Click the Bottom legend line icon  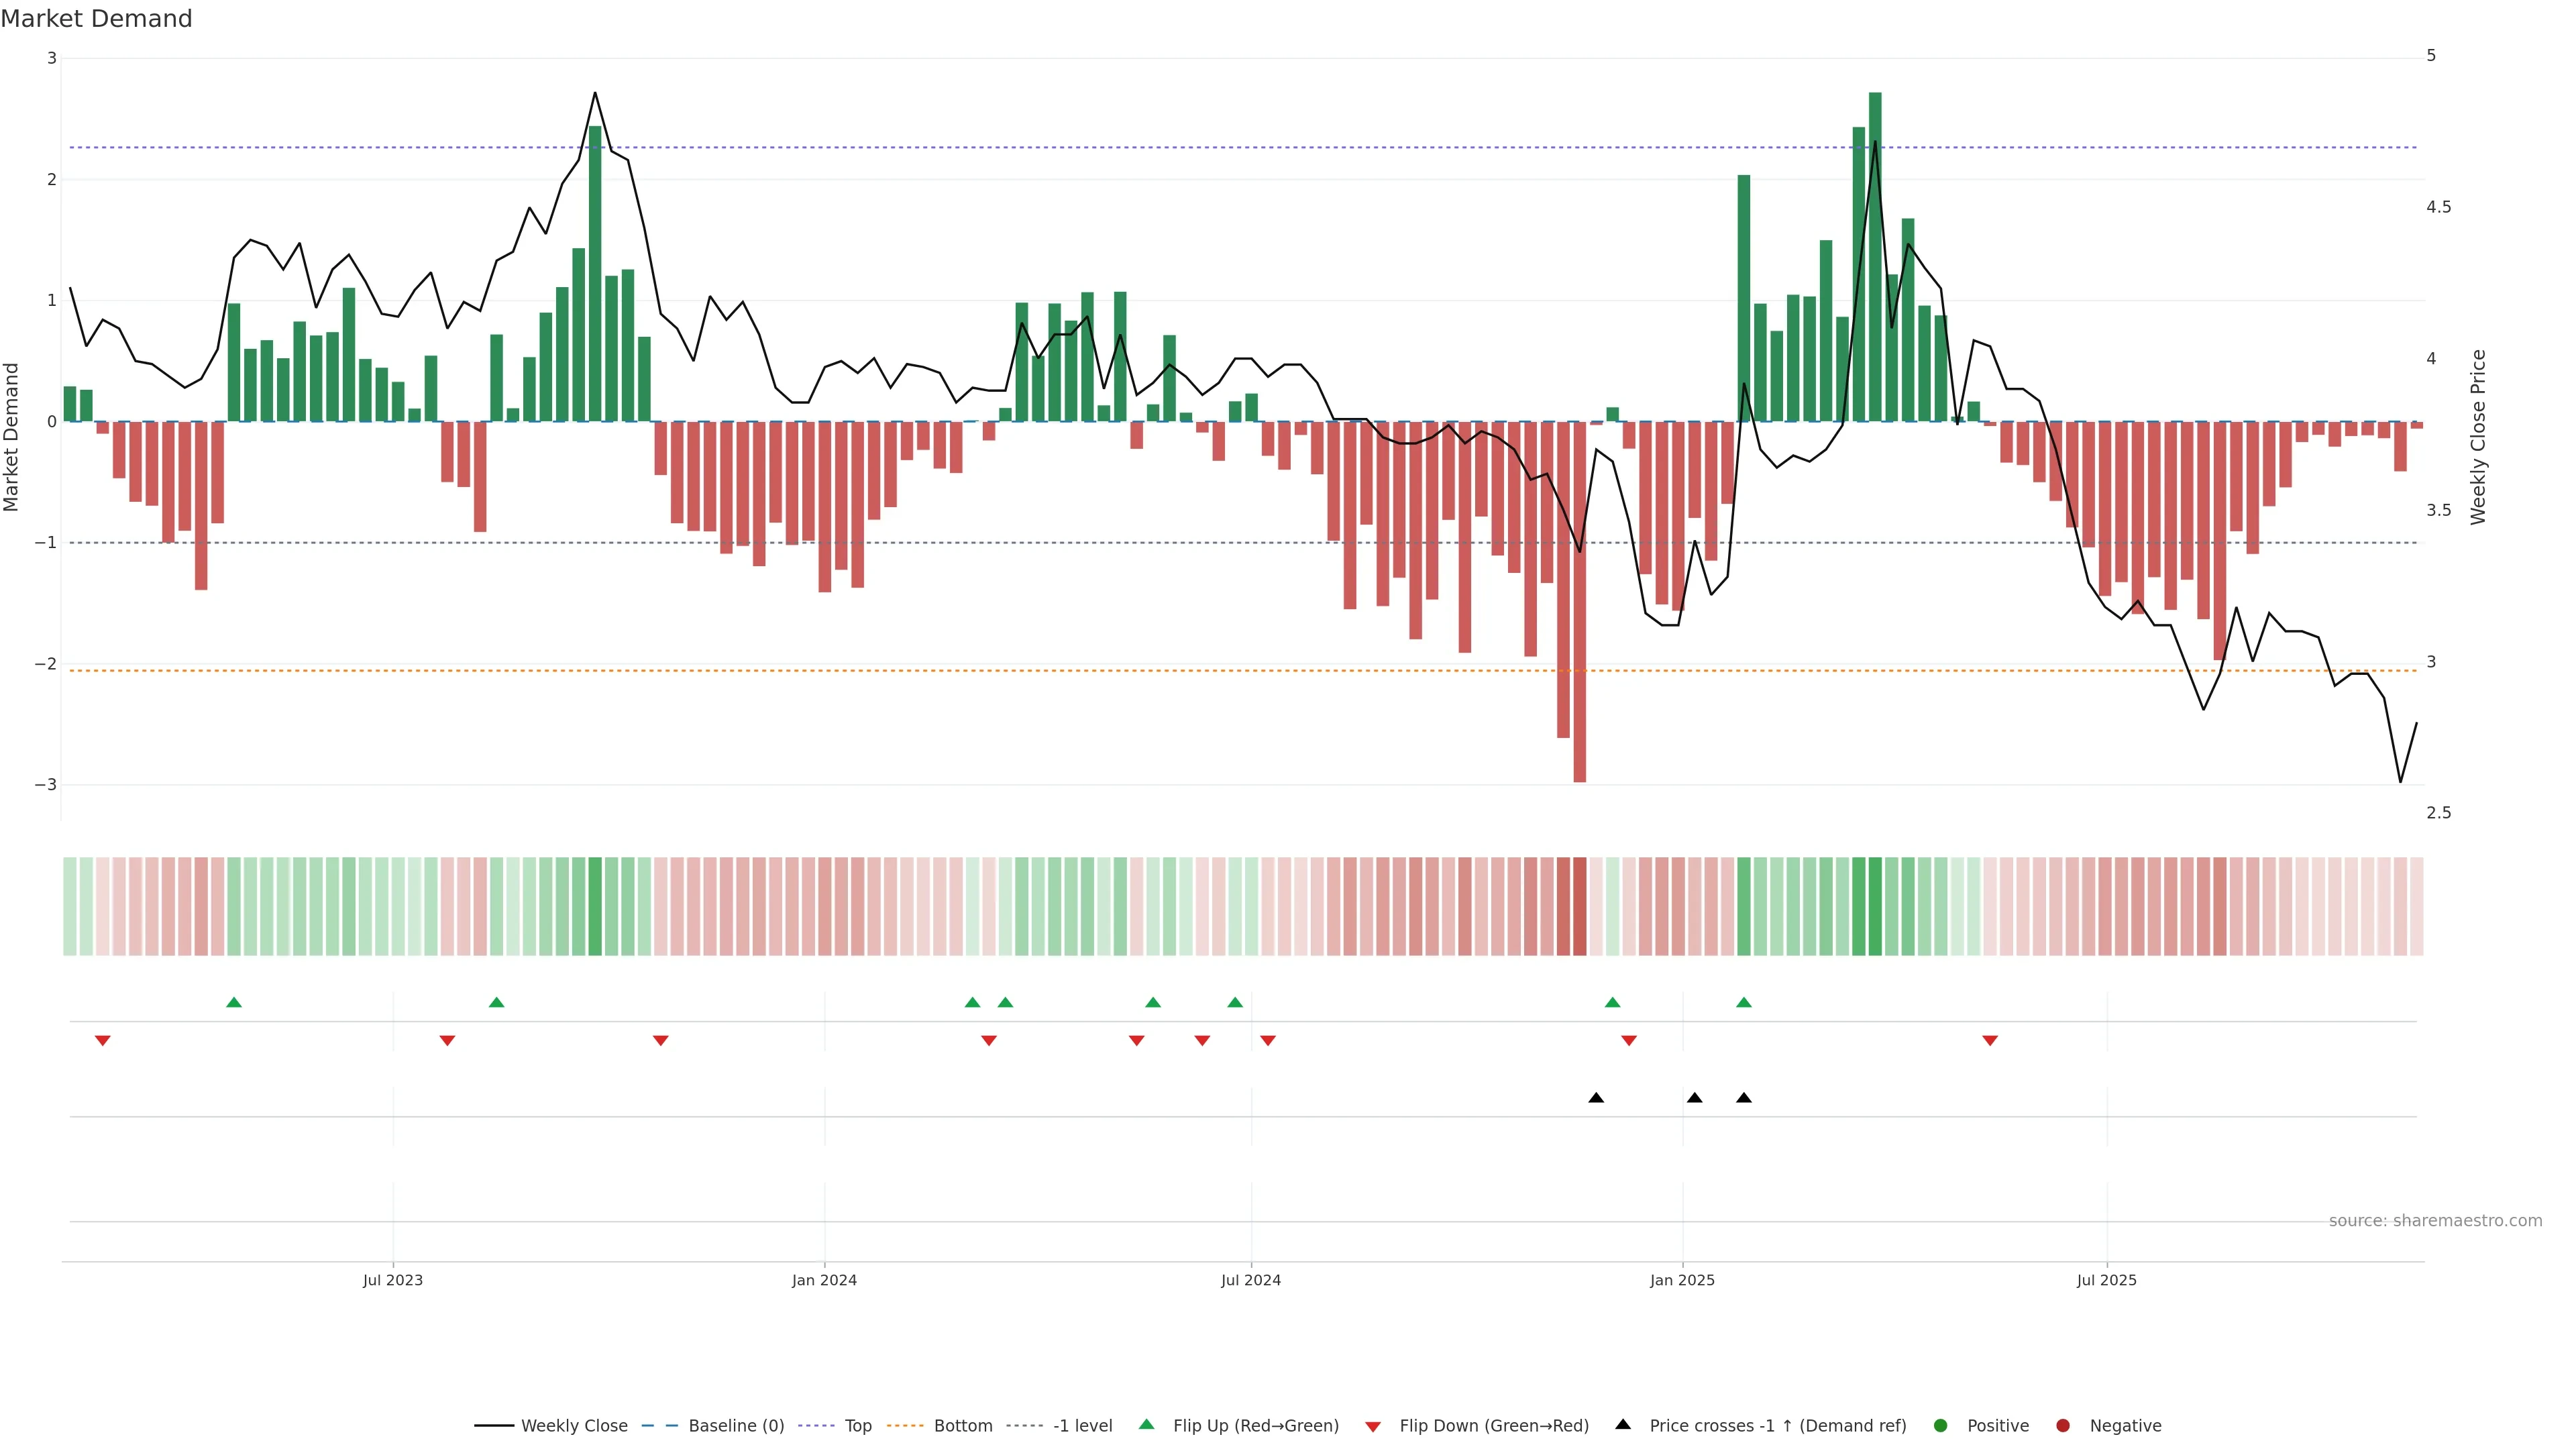click(x=905, y=1426)
